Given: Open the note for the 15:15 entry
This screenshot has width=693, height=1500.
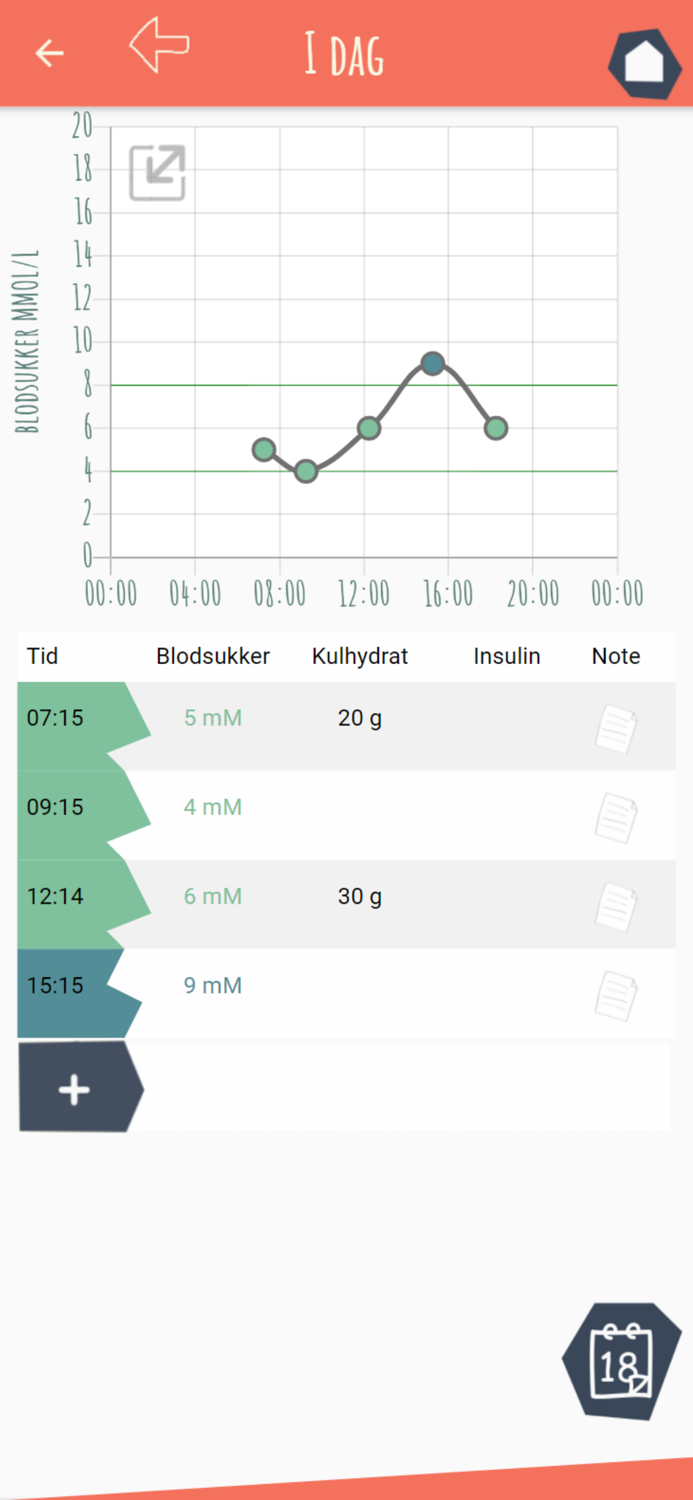Looking at the screenshot, I should [617, 995].
